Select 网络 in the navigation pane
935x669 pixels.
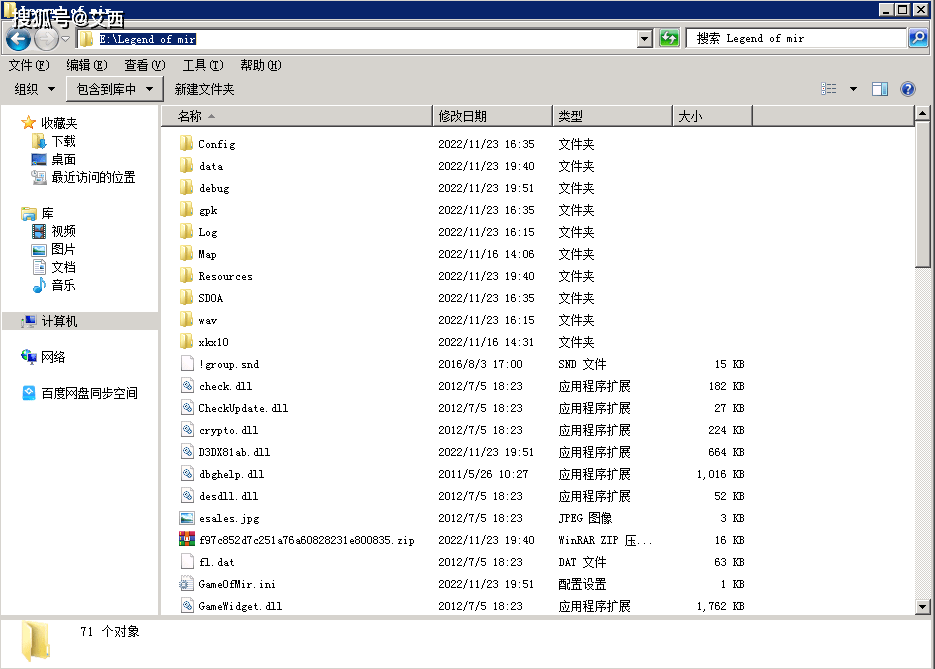click(x=52, y=357)
